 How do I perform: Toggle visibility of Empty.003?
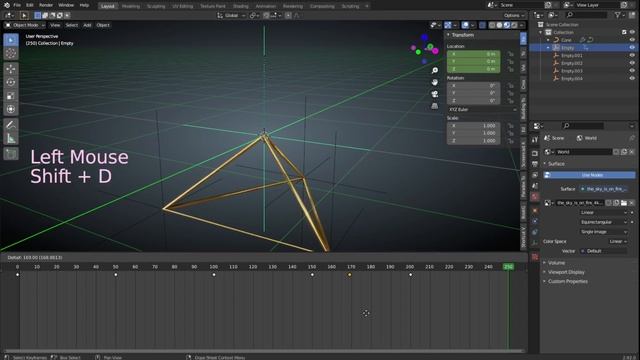tap(632, 71)
